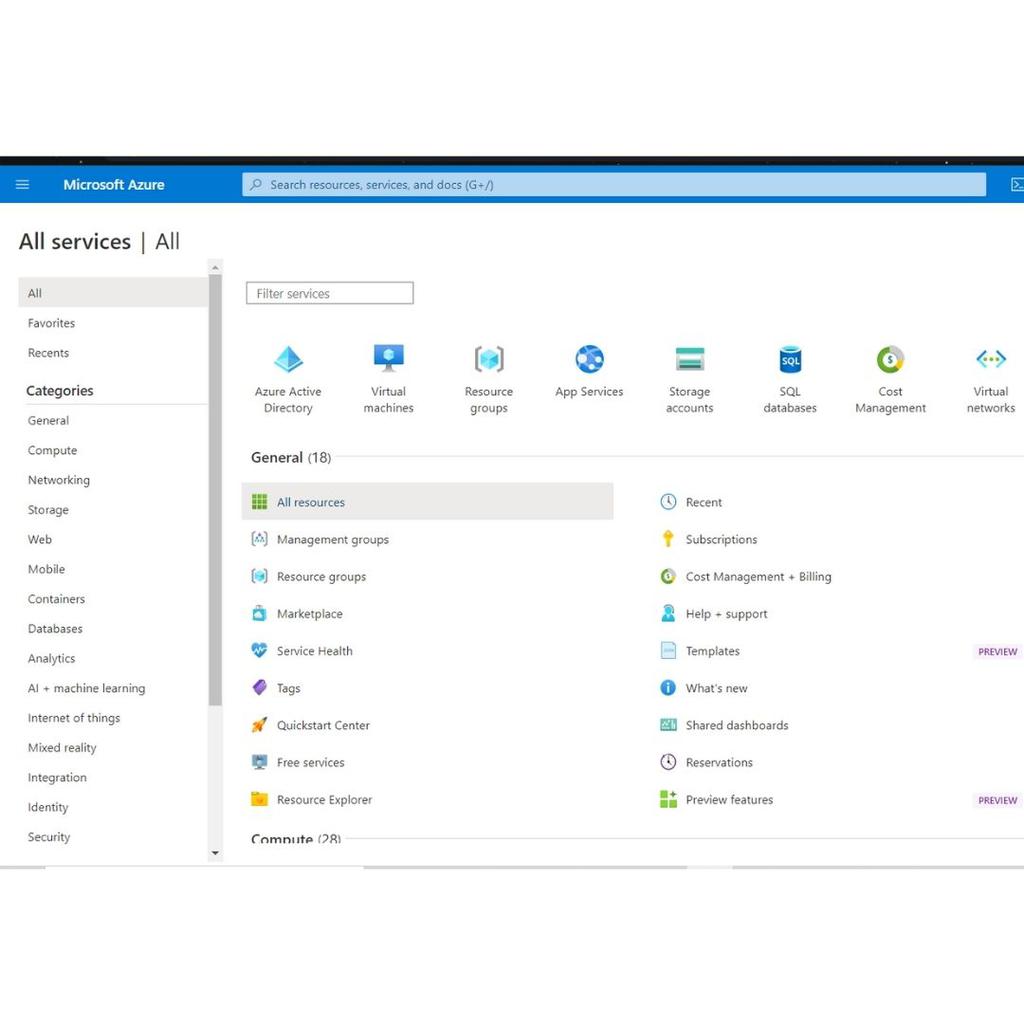Image resolution: width=1024 pixels, height=1024 pixels.
Task: Expand the Compute (28) section
Action: point(296,838)
